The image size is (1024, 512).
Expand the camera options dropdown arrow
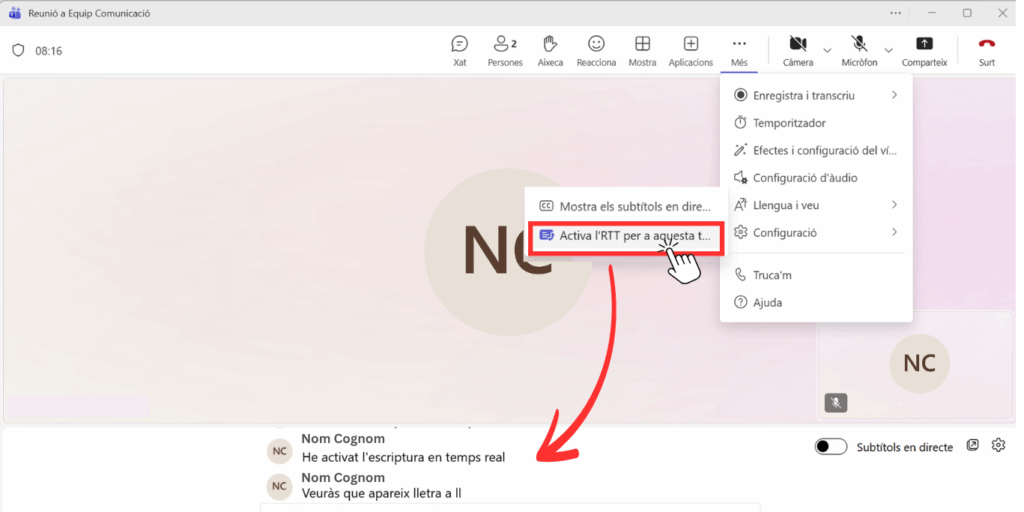[x=827, y=49]
